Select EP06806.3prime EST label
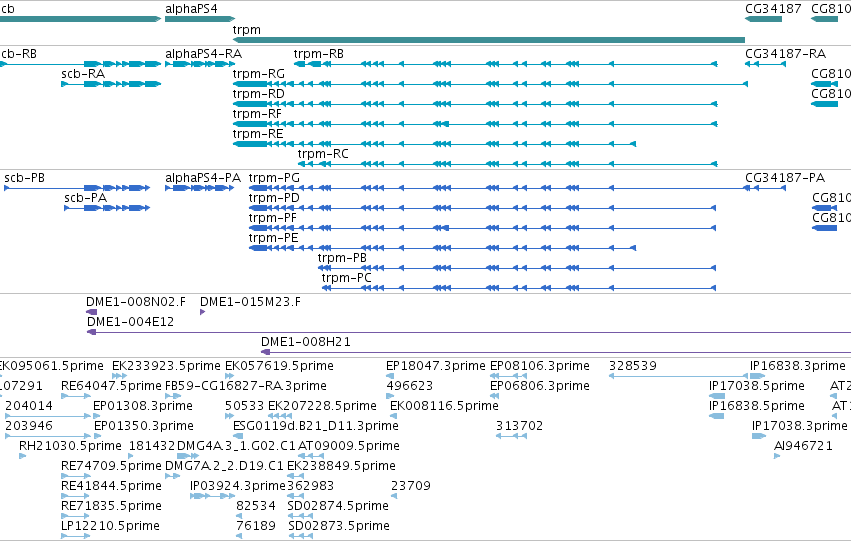 (539, 386)
